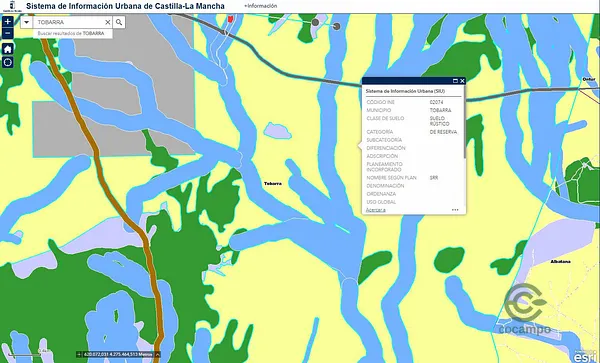Close the SIU info popup
This screenshot has height=363, width=600.
[x=462, y=81]
